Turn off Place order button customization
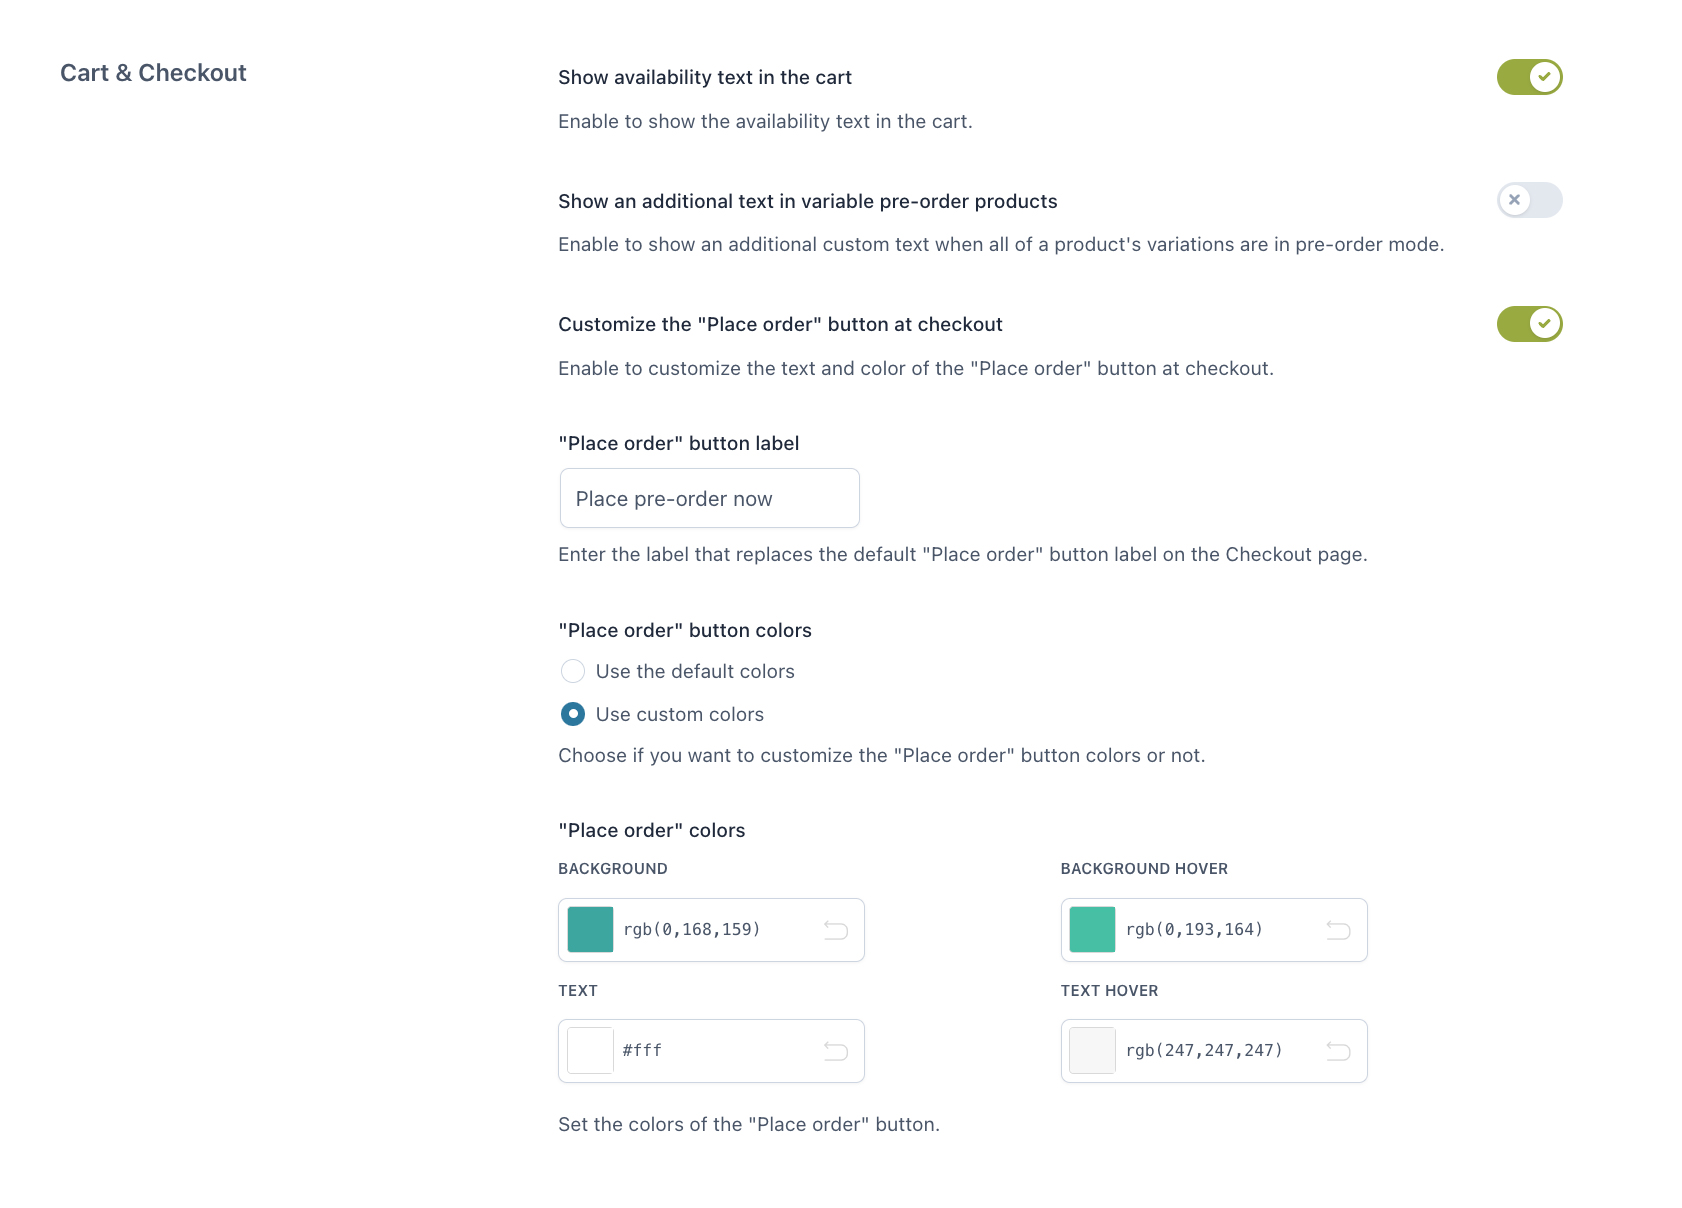This screenshot has height=1208, width=1682. coord(1529,324)
